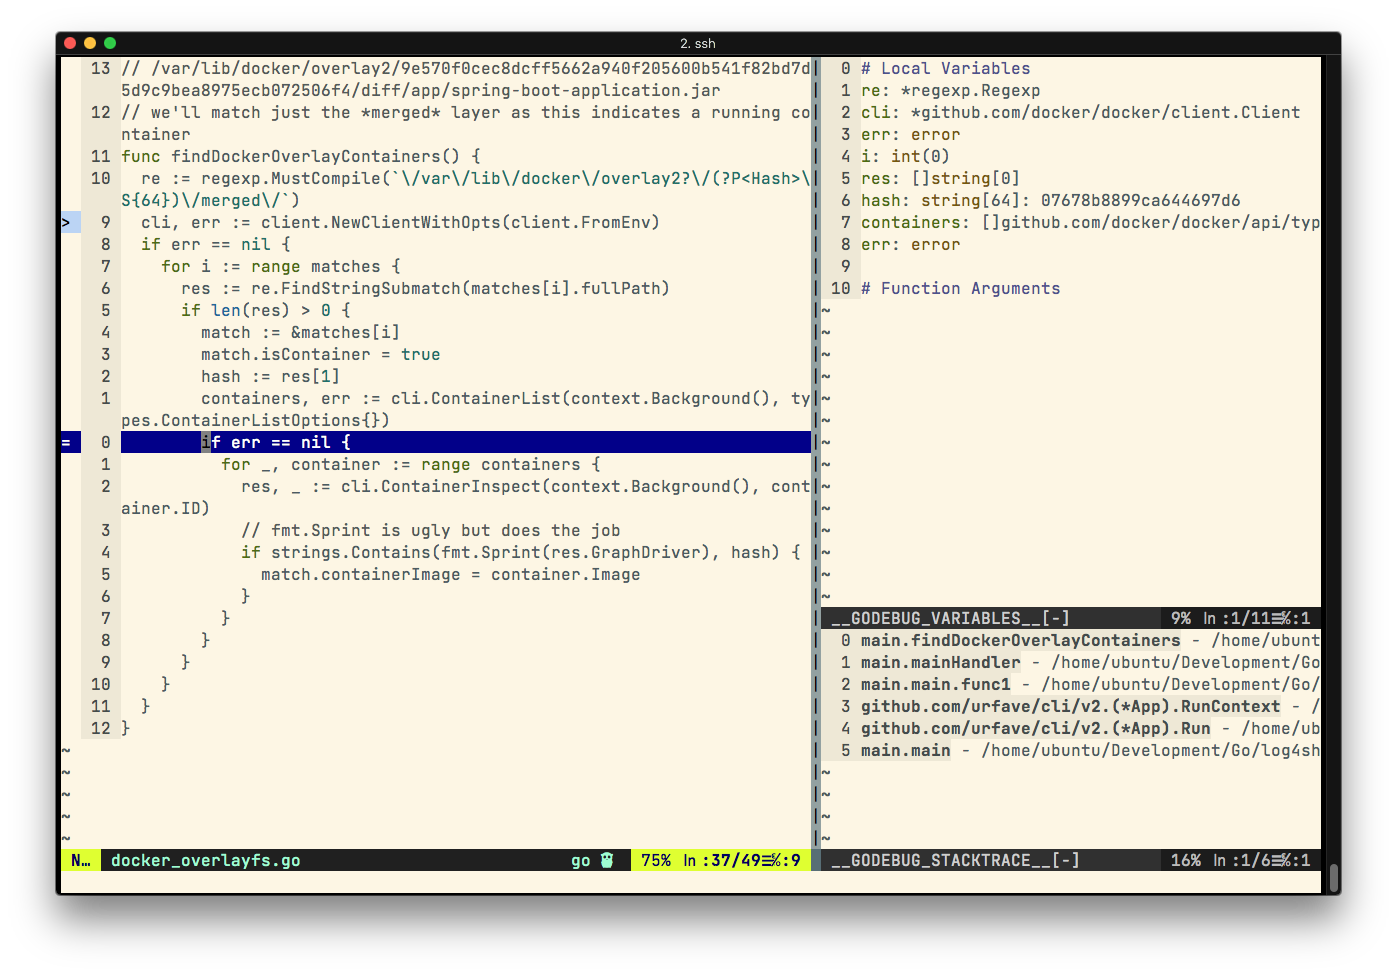Click the 'match.containerImage = container.Image' line
This screenshot has height=975, width=1397.
[451, 574]
